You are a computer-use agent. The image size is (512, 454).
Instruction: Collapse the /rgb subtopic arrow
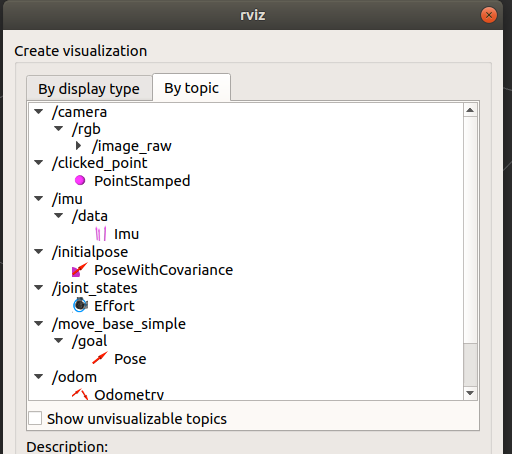[x=59, y=129]
